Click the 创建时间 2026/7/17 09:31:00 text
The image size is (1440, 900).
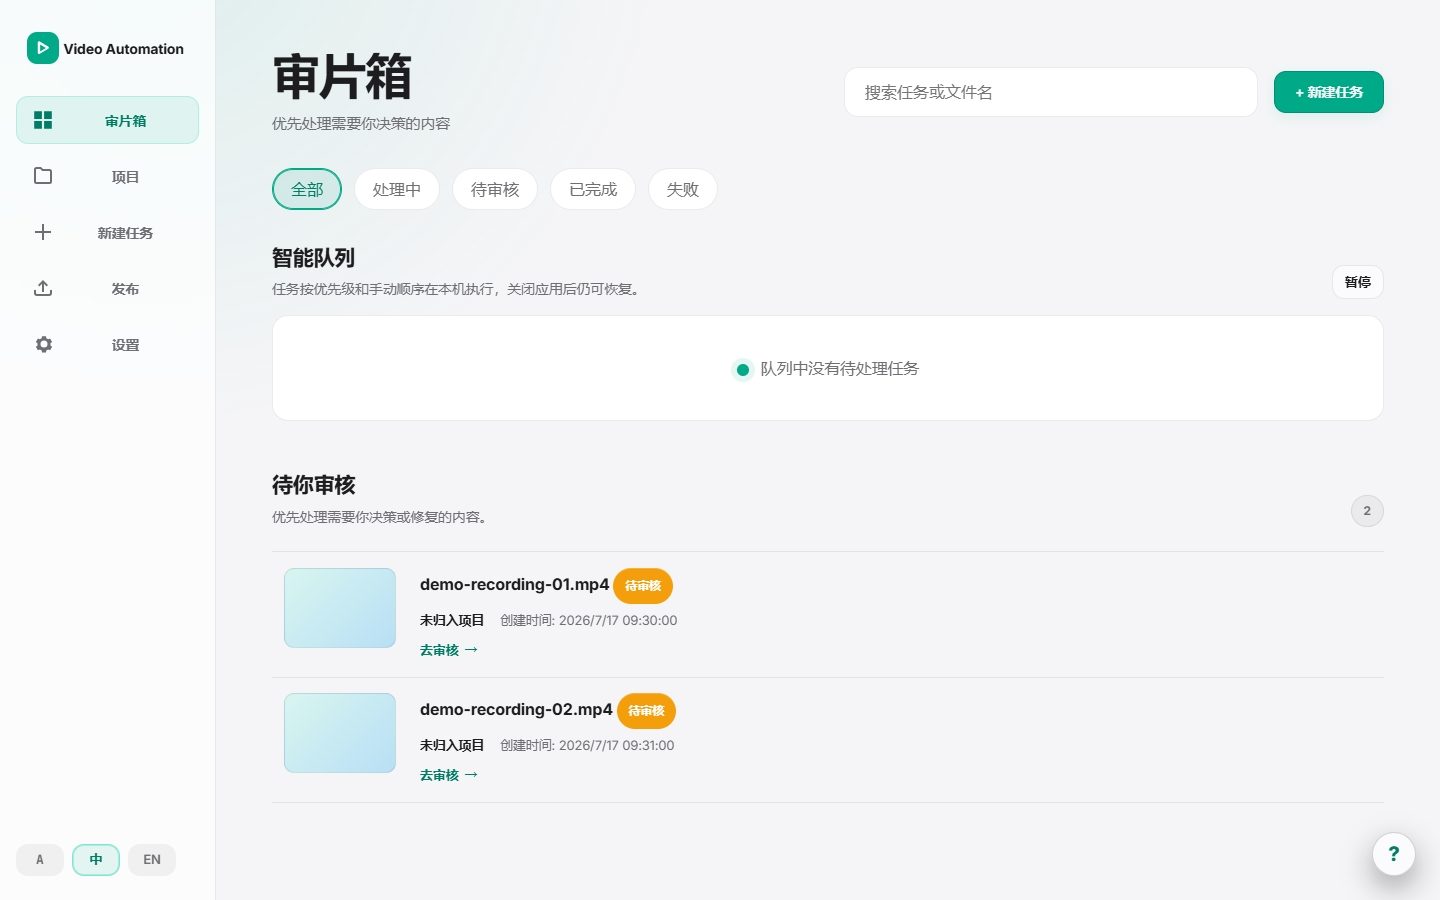[587, 745]
